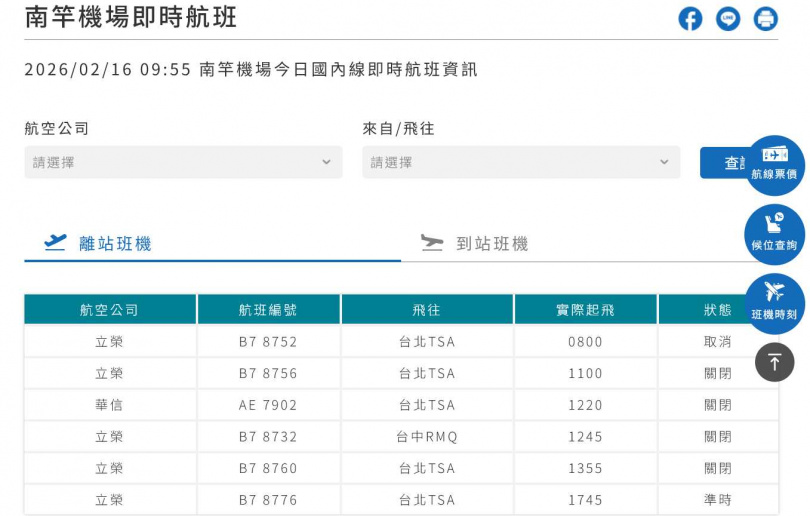This screenshot has height=516, width=810.
Task: Select flight number B7 8756
Action: click(x=268, y=373)
